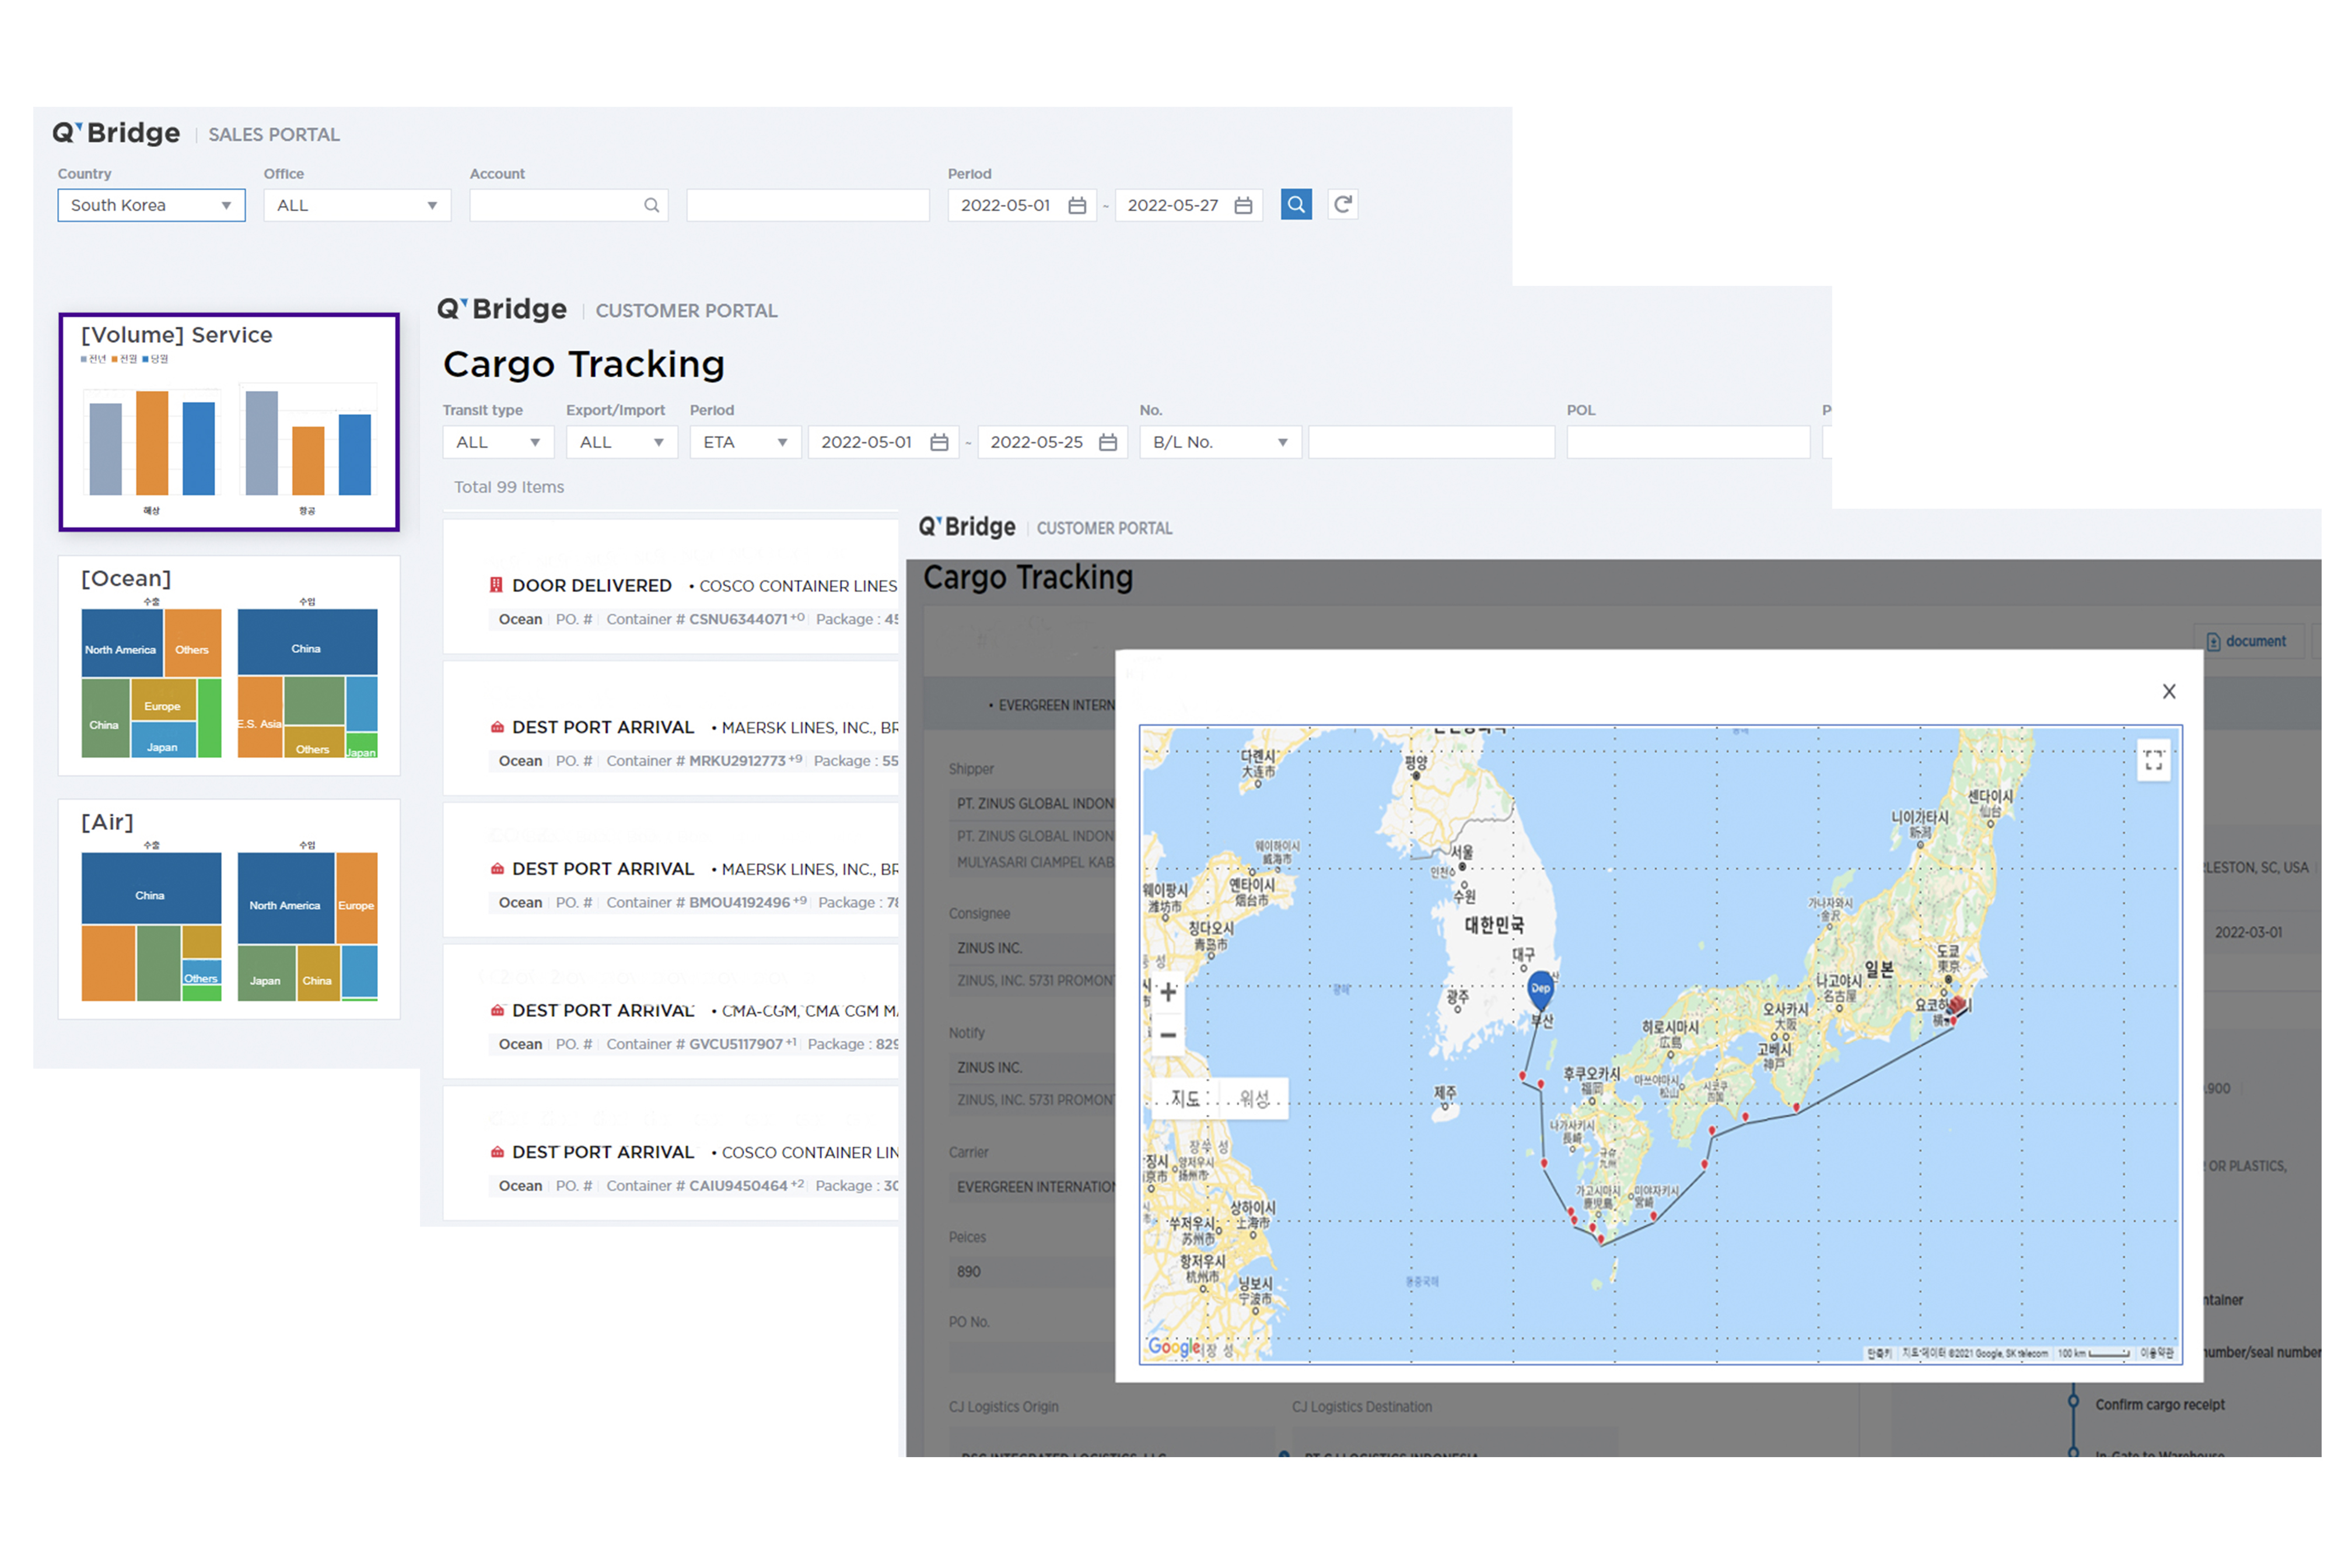
Task: Toggle fullscreen on the tracking map
Action: [x=2153, y=761]
